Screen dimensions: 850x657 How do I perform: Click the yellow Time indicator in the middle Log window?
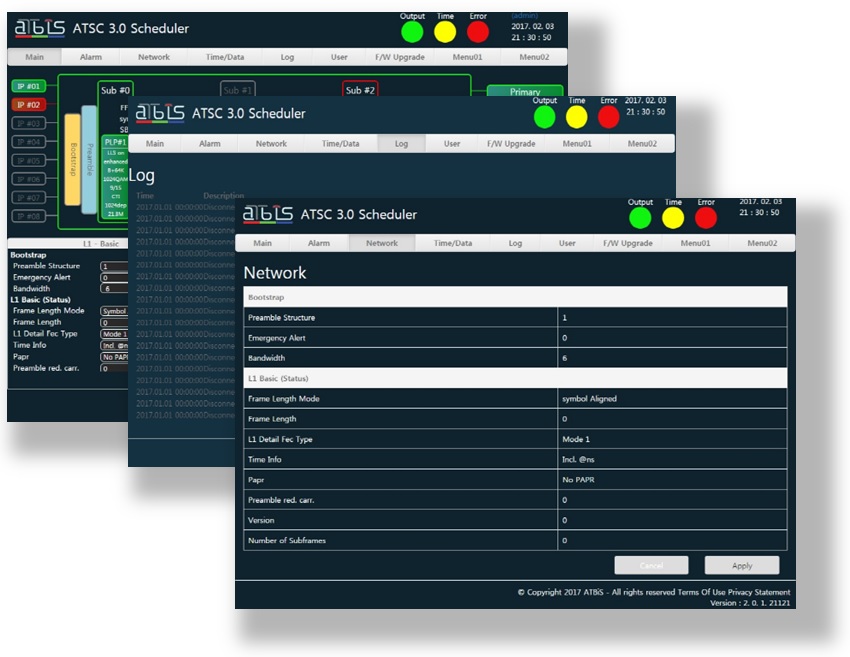[x=576, y=117]
